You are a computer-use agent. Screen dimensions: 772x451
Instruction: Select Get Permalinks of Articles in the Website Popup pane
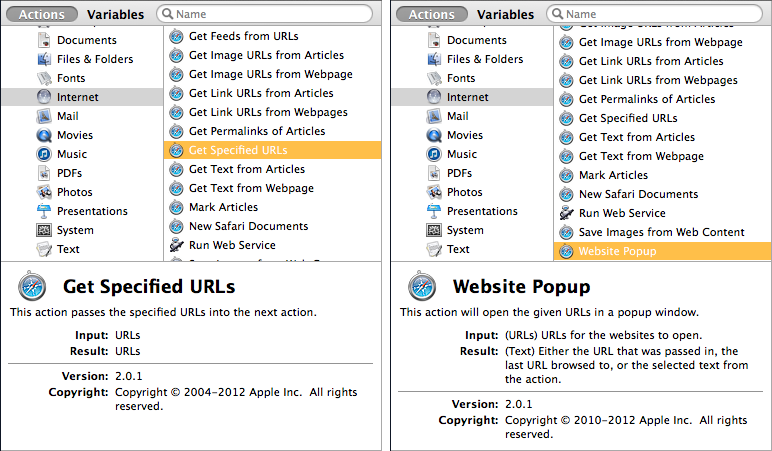(x=646, y=99)
